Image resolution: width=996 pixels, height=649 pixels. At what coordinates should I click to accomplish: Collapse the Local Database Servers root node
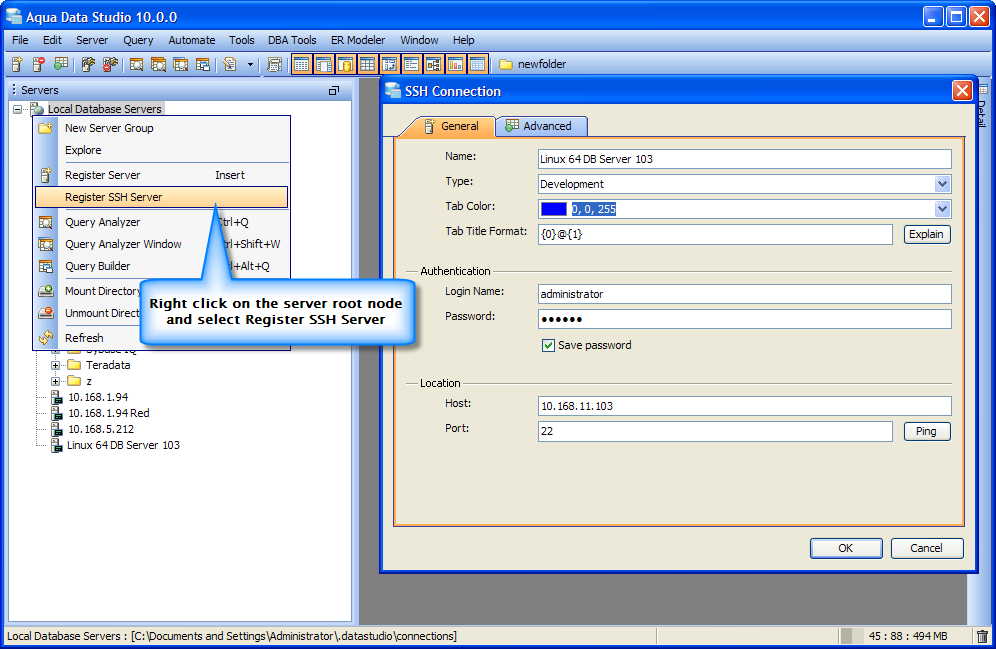click(17, 109)
